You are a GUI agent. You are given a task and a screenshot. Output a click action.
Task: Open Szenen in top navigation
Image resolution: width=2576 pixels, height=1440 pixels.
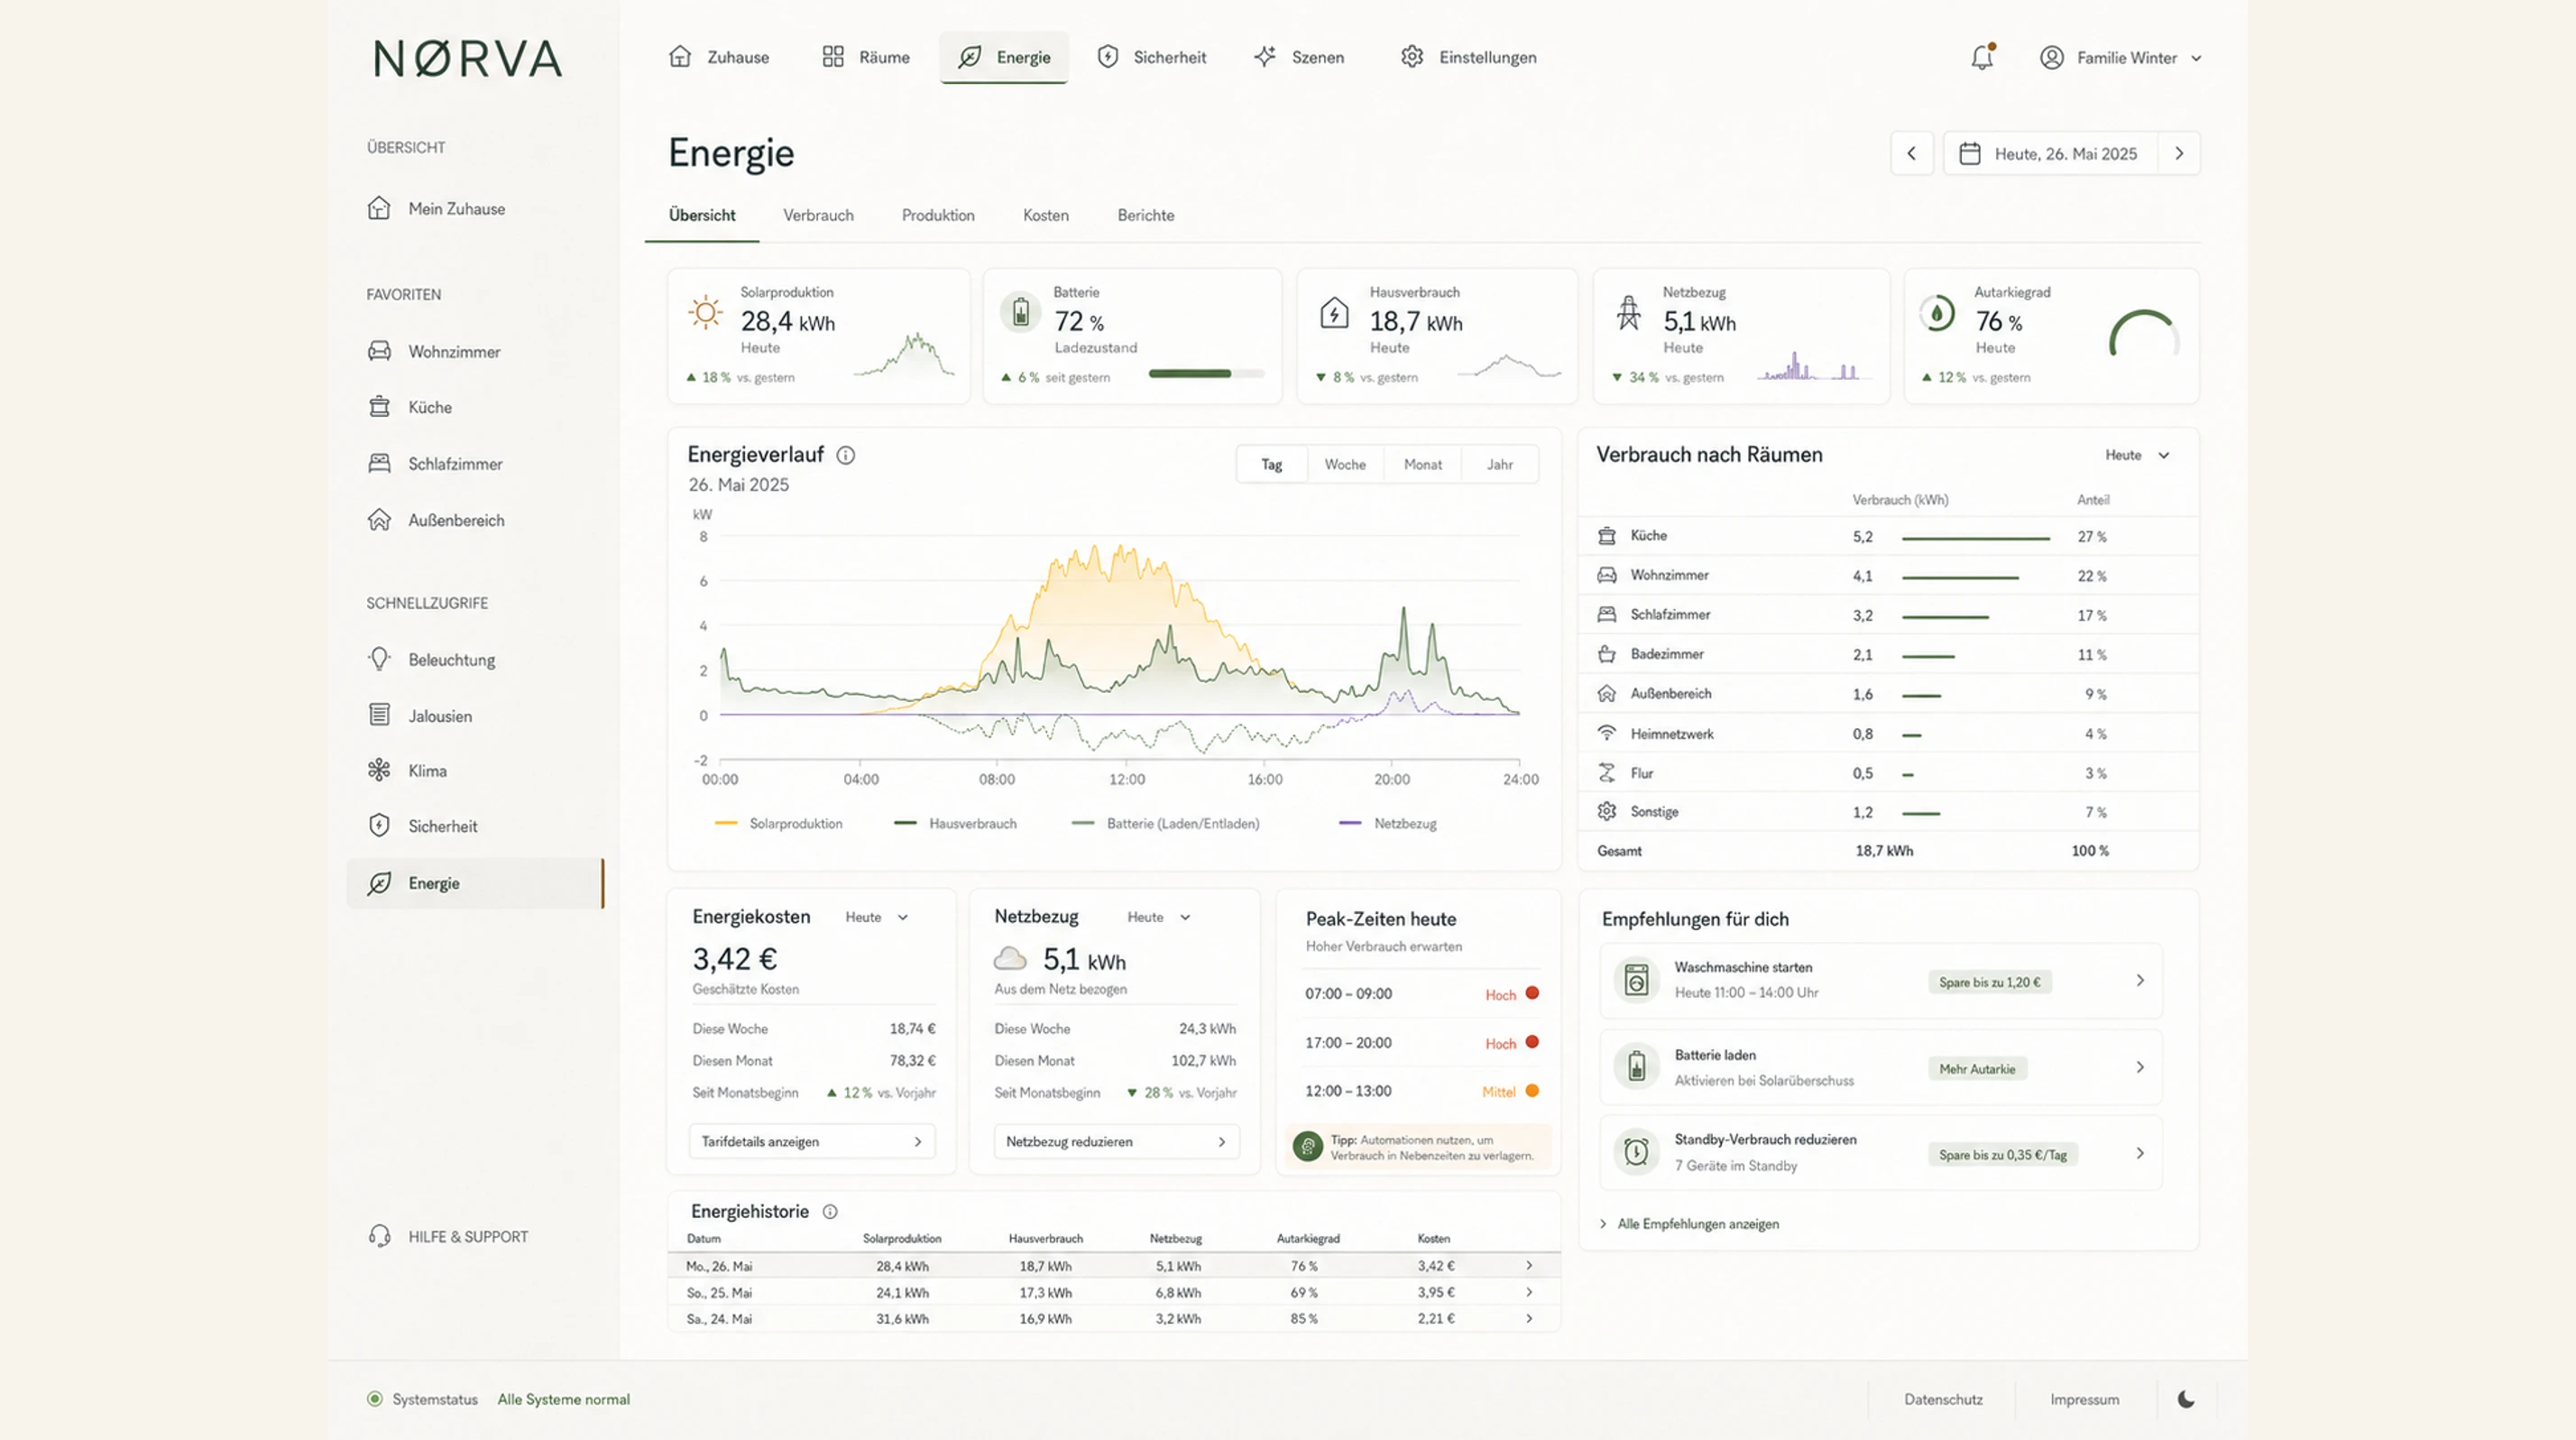point(1299,57)
